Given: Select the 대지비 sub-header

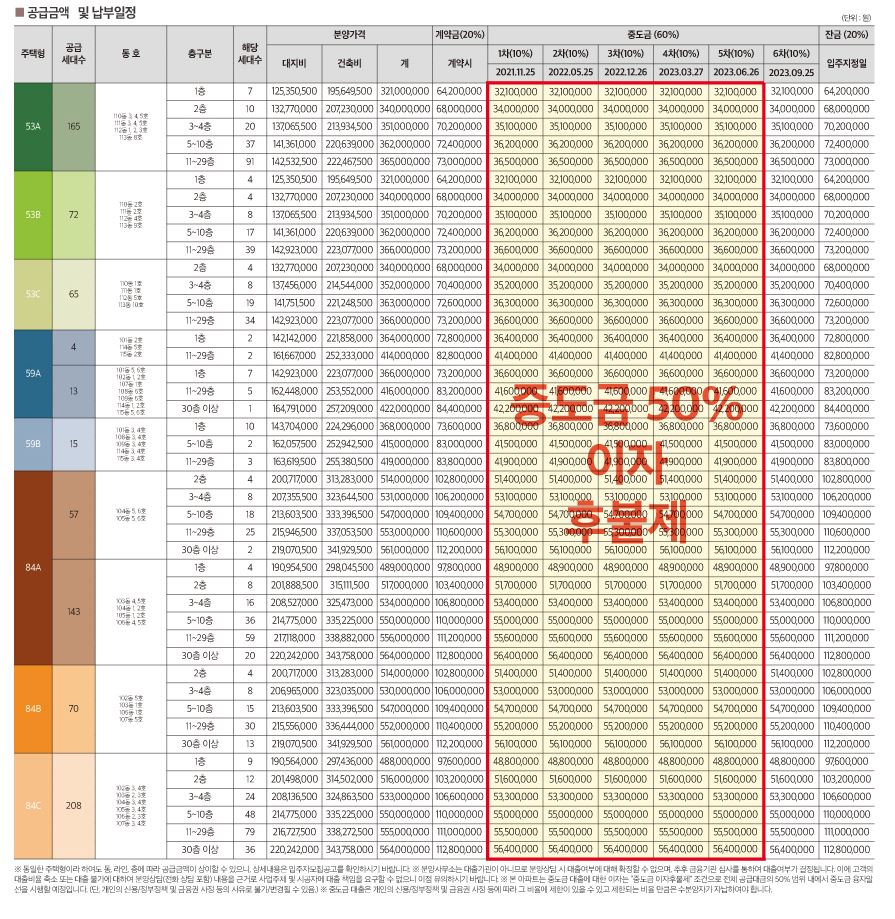Looking at the screenshot, I should coord(294,63).
